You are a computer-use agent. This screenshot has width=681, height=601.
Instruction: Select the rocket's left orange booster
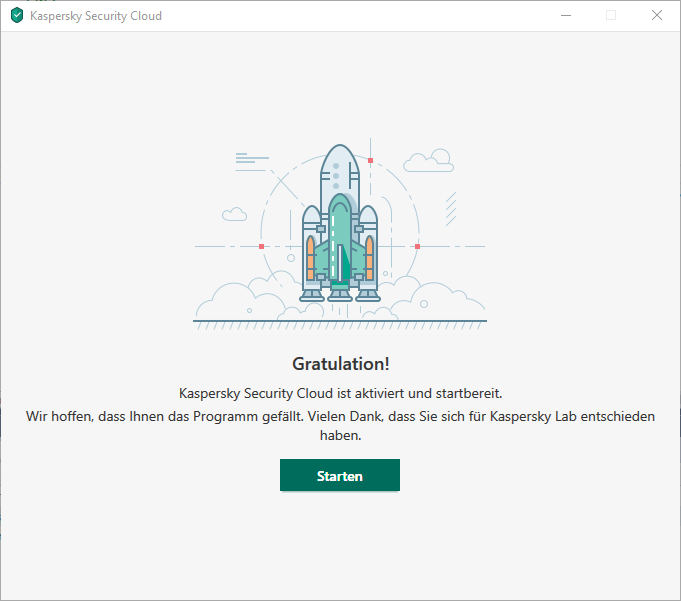point(311,257)
